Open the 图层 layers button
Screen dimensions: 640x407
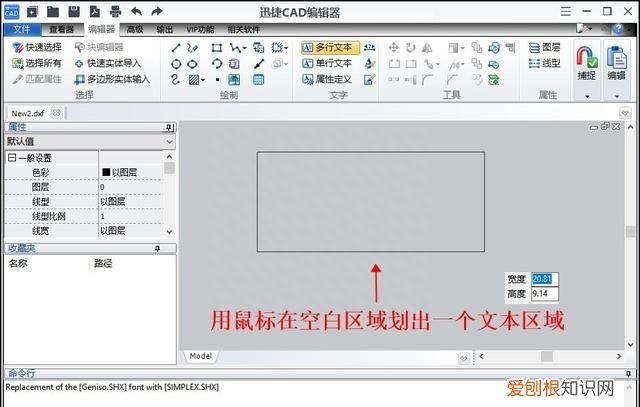tap(544, 48)
